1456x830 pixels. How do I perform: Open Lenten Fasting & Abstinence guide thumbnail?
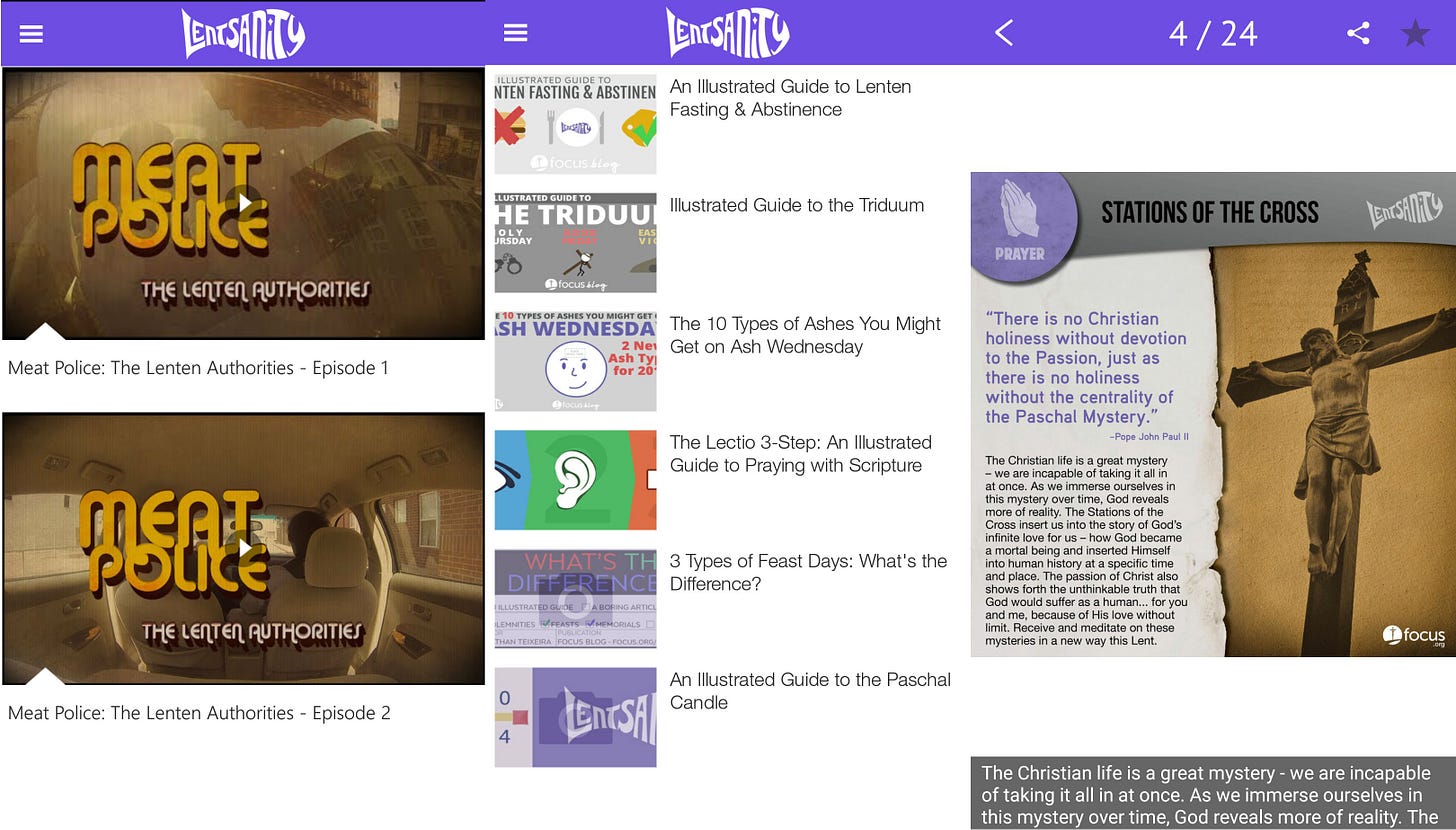[576, 124]
